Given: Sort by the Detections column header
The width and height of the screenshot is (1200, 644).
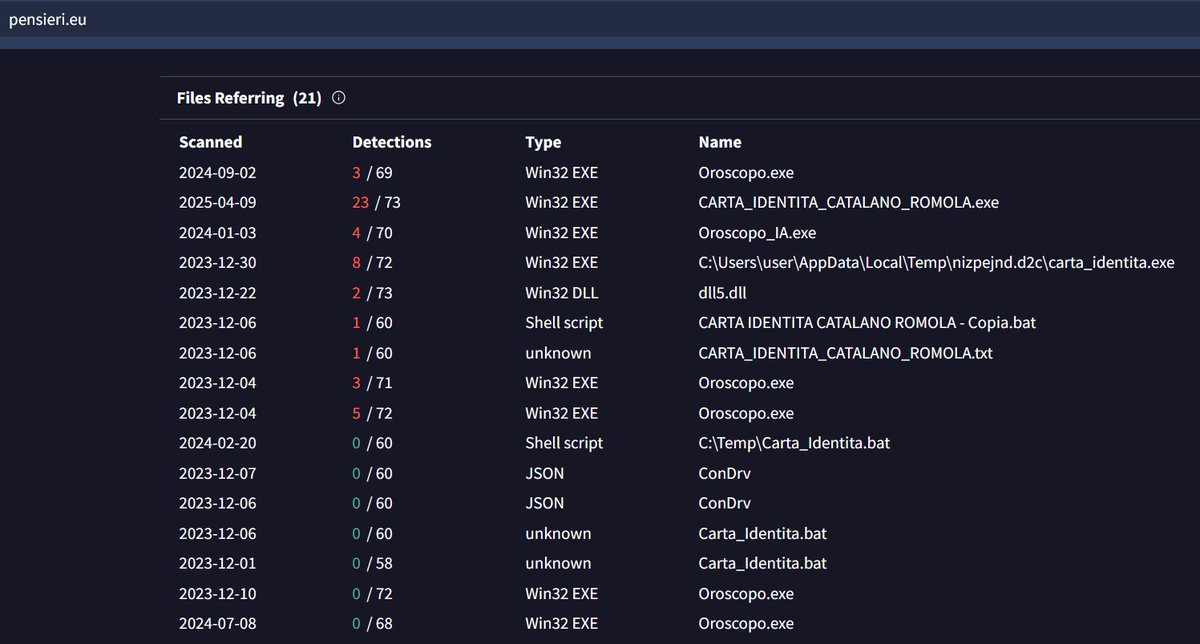Looking at the screenshot, I should coord(392,142).
